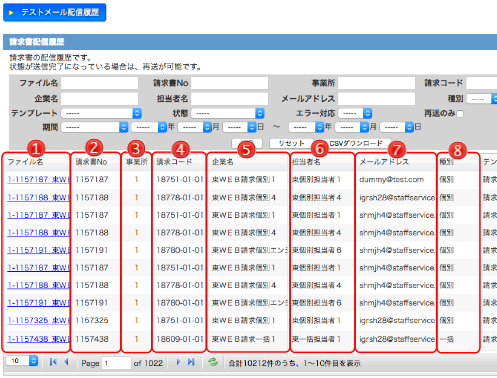497x378 pixels.
Task: Go to the next page icon
Action: [178, 362]
